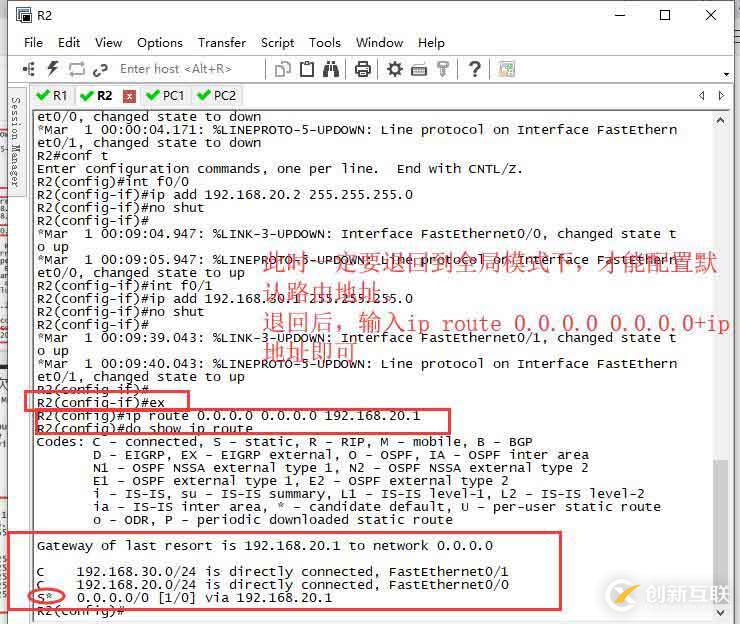740x624 pixels.
Task: Switch to the R1 session tab
Action: [x=52, y=96]
